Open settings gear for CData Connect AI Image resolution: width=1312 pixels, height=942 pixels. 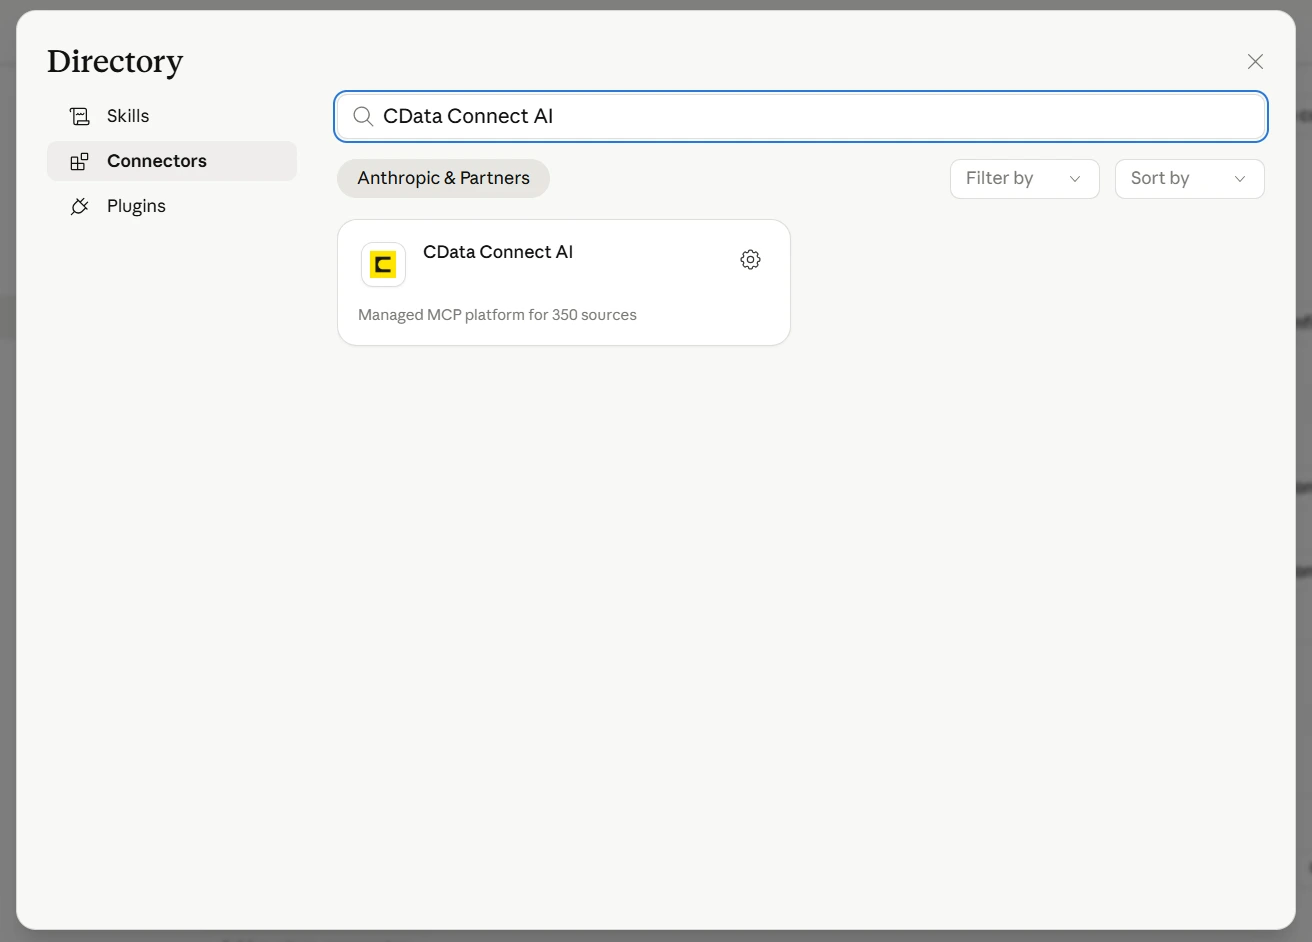pos(750,260)
